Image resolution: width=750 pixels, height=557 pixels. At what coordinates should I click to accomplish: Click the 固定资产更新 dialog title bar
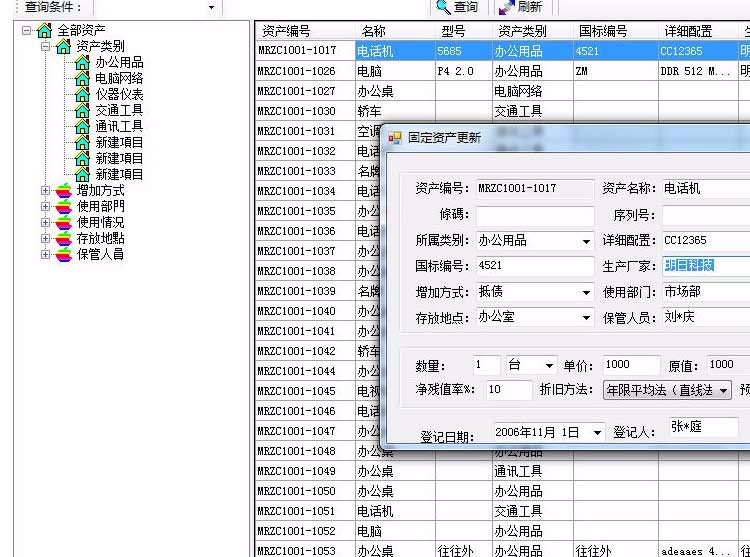[x=567, y=138]
